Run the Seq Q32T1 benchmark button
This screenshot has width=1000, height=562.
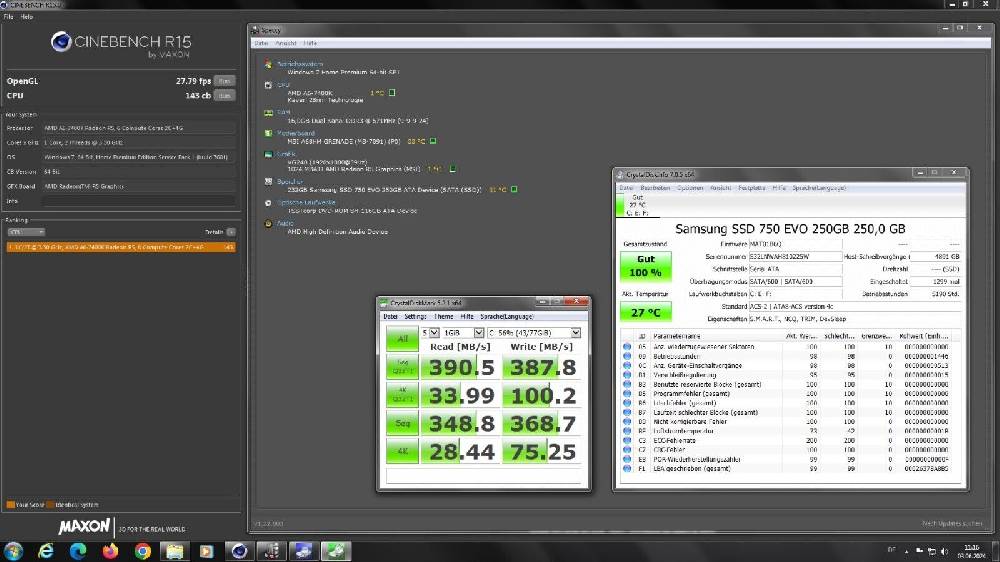pos(402,367)
